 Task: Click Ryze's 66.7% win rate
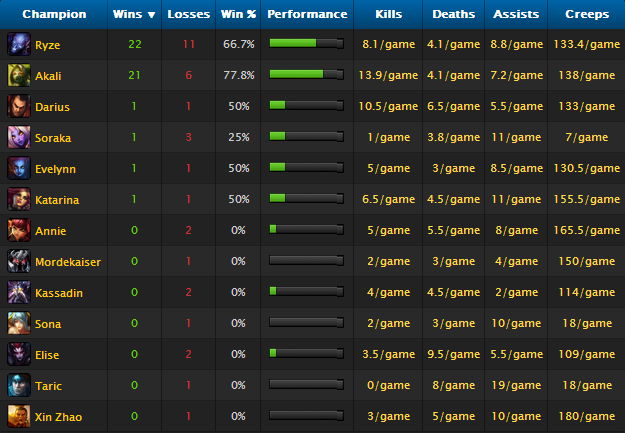click(238, 44)
